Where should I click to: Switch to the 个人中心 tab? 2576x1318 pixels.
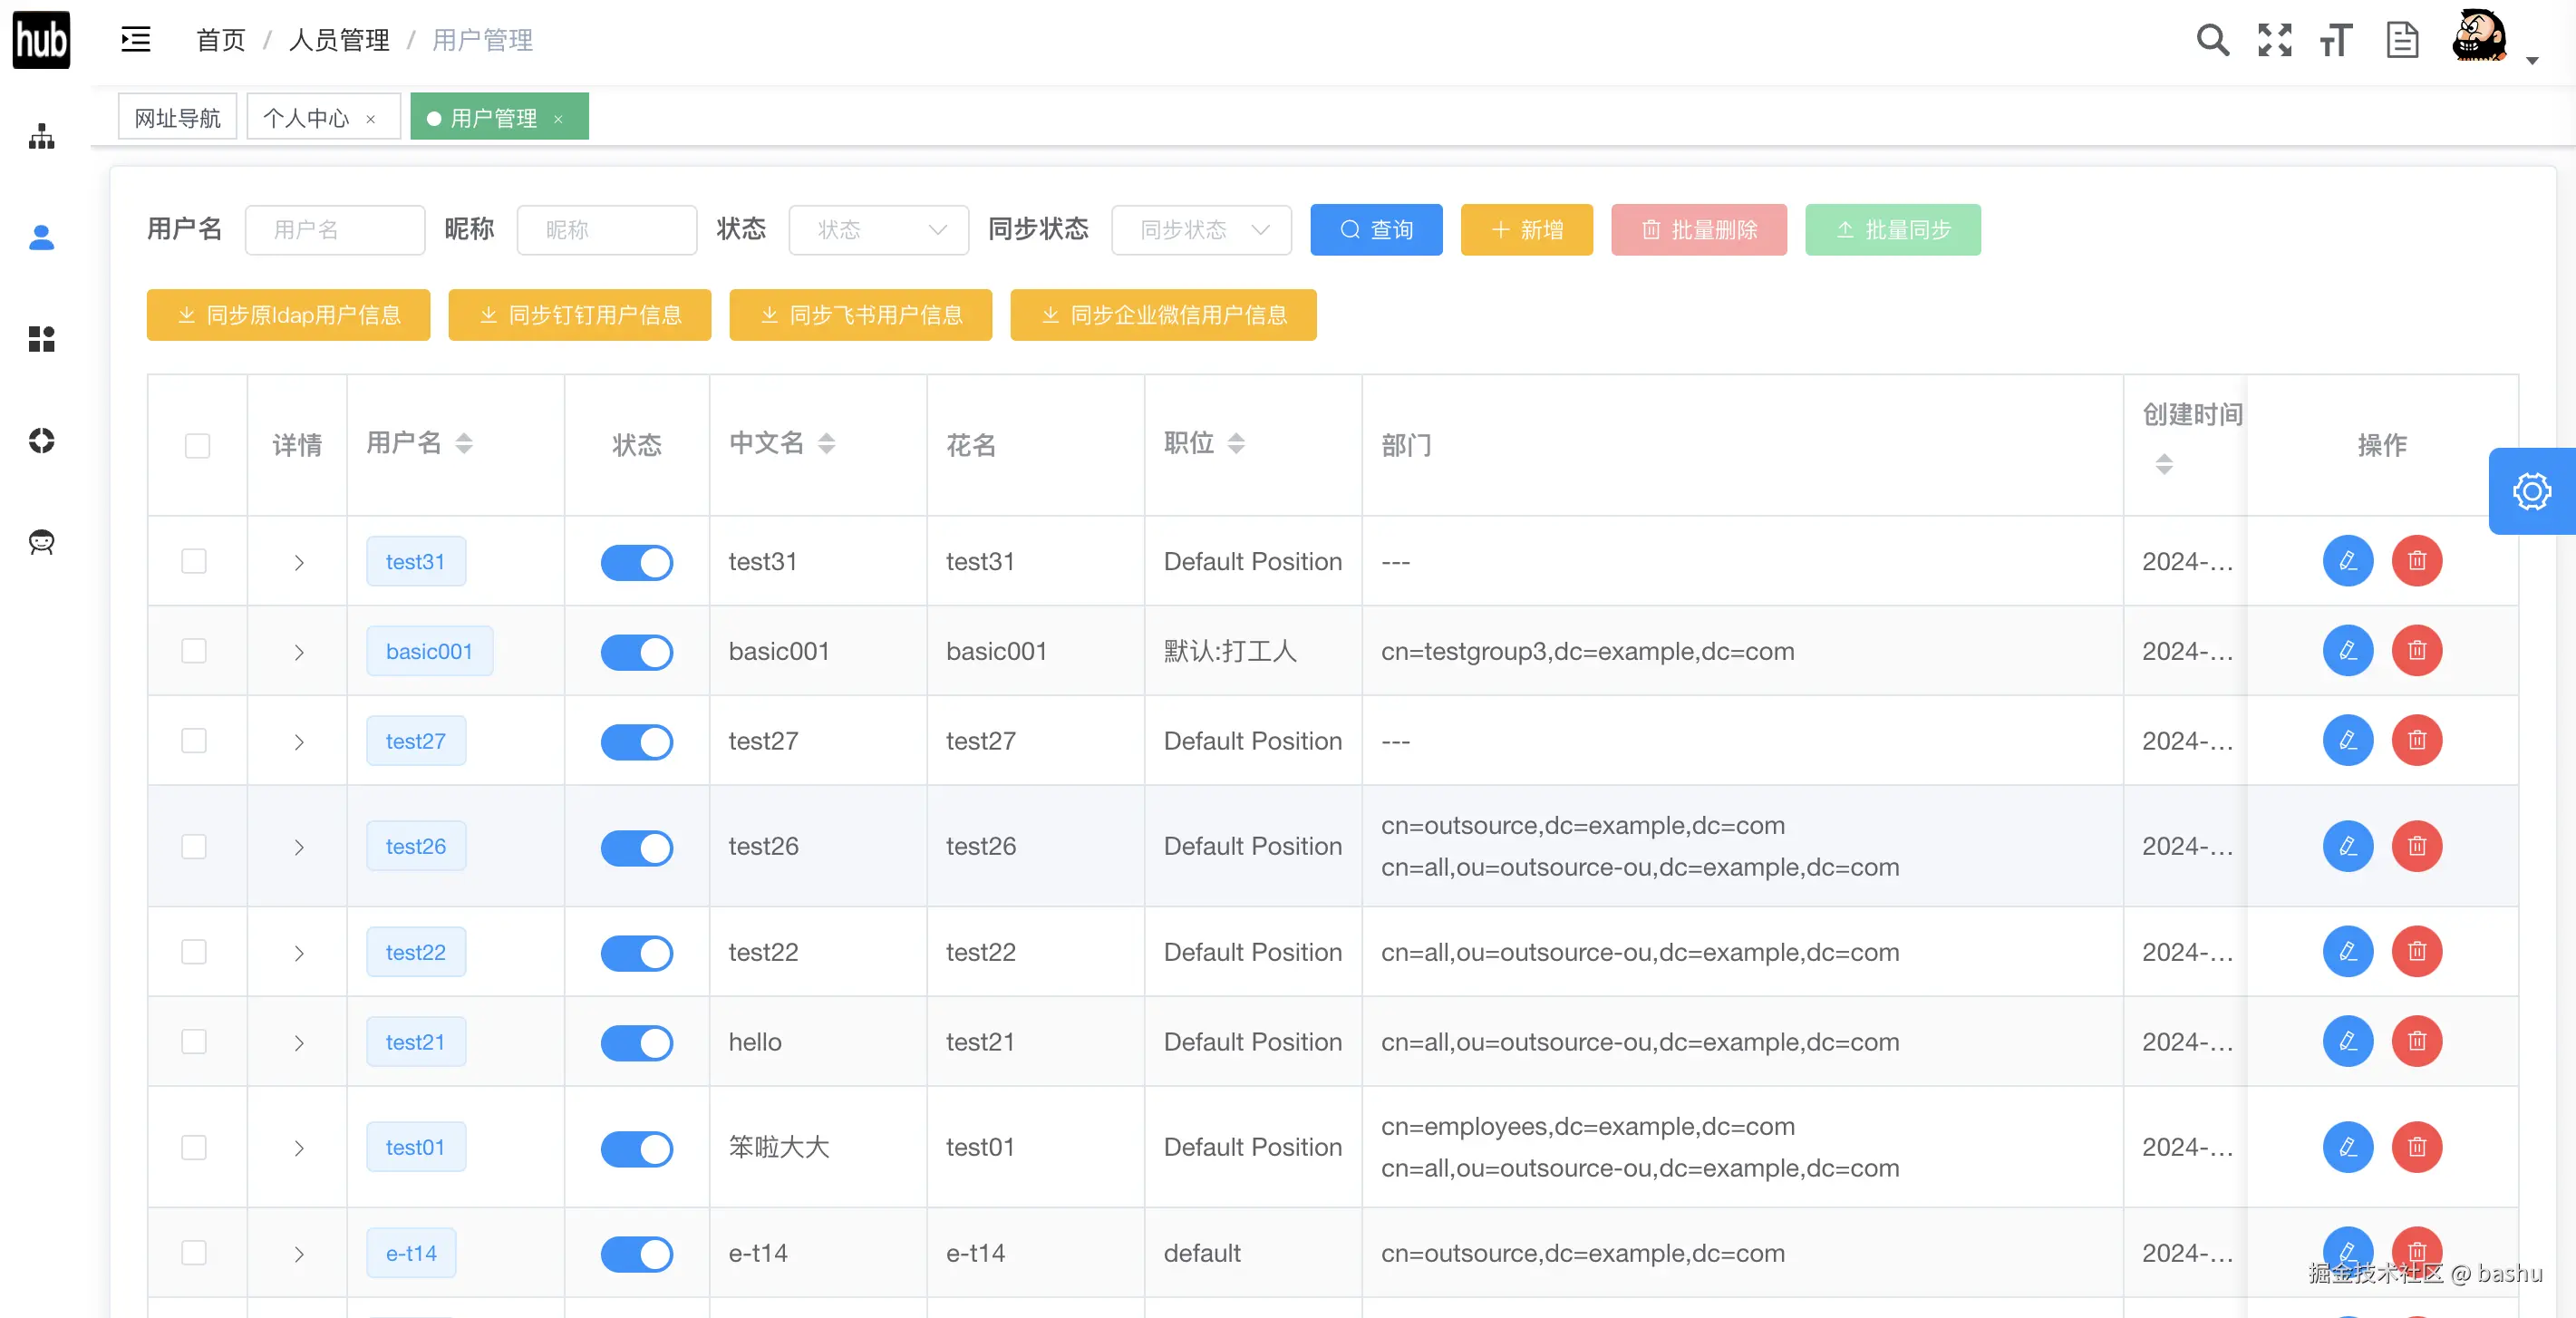pyautogui.click(x=306, y=118)
